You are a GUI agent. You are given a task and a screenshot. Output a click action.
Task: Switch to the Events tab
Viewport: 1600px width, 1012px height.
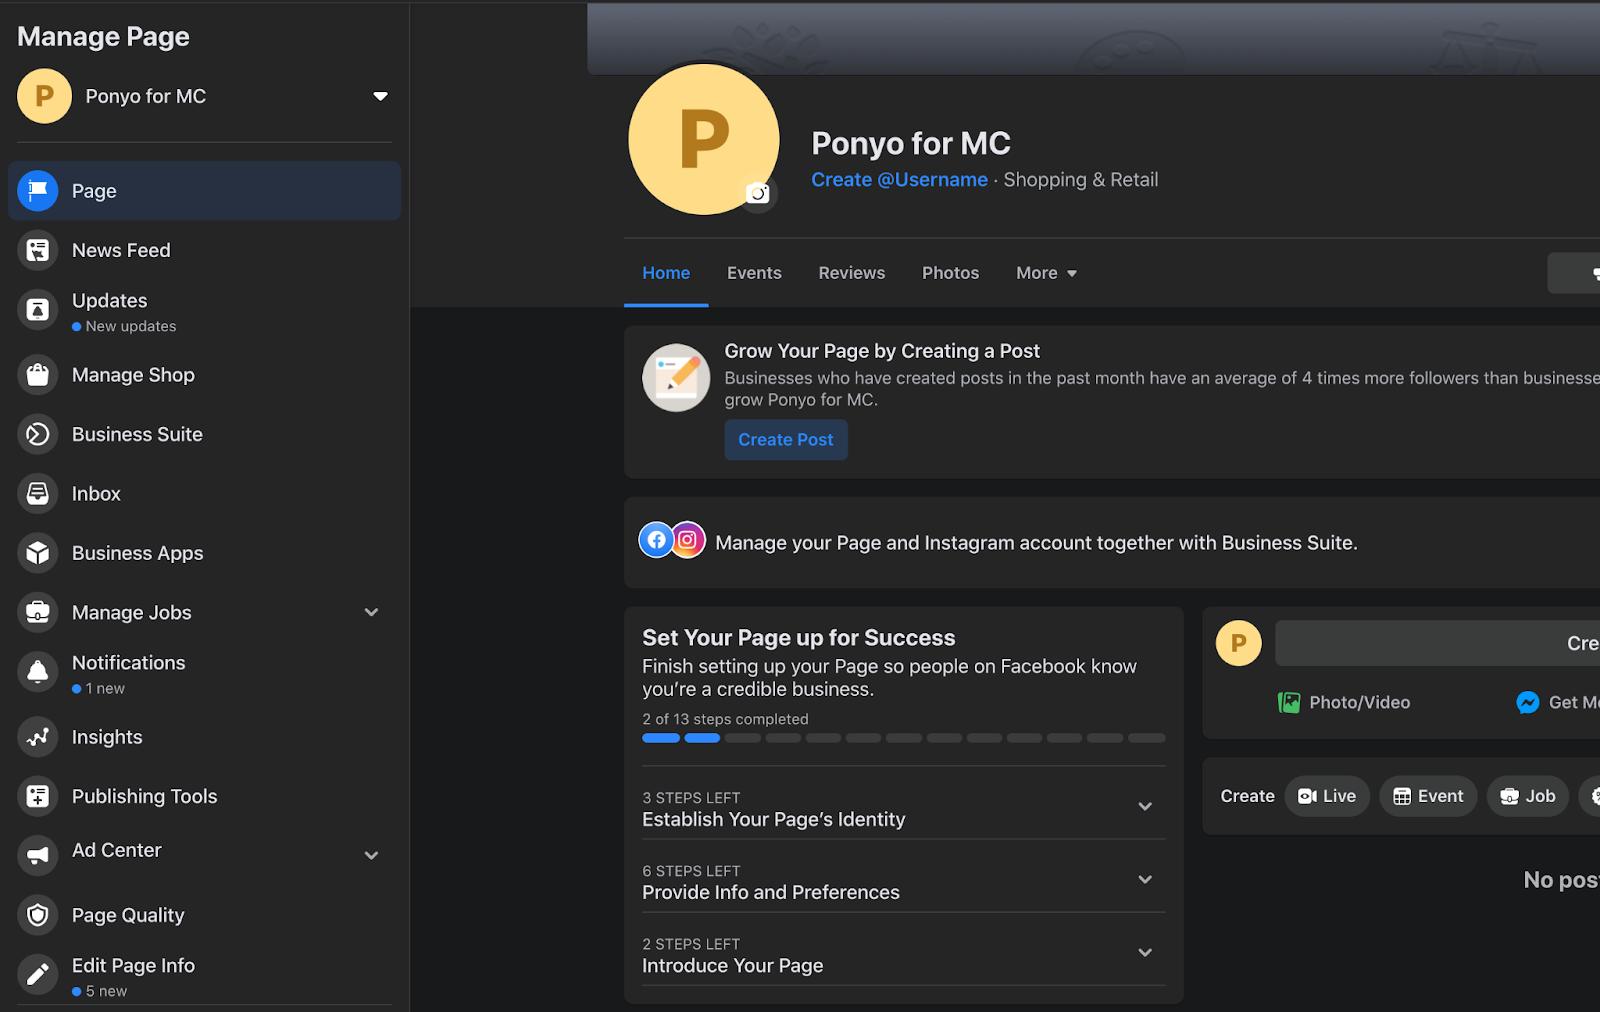point(754,273)
